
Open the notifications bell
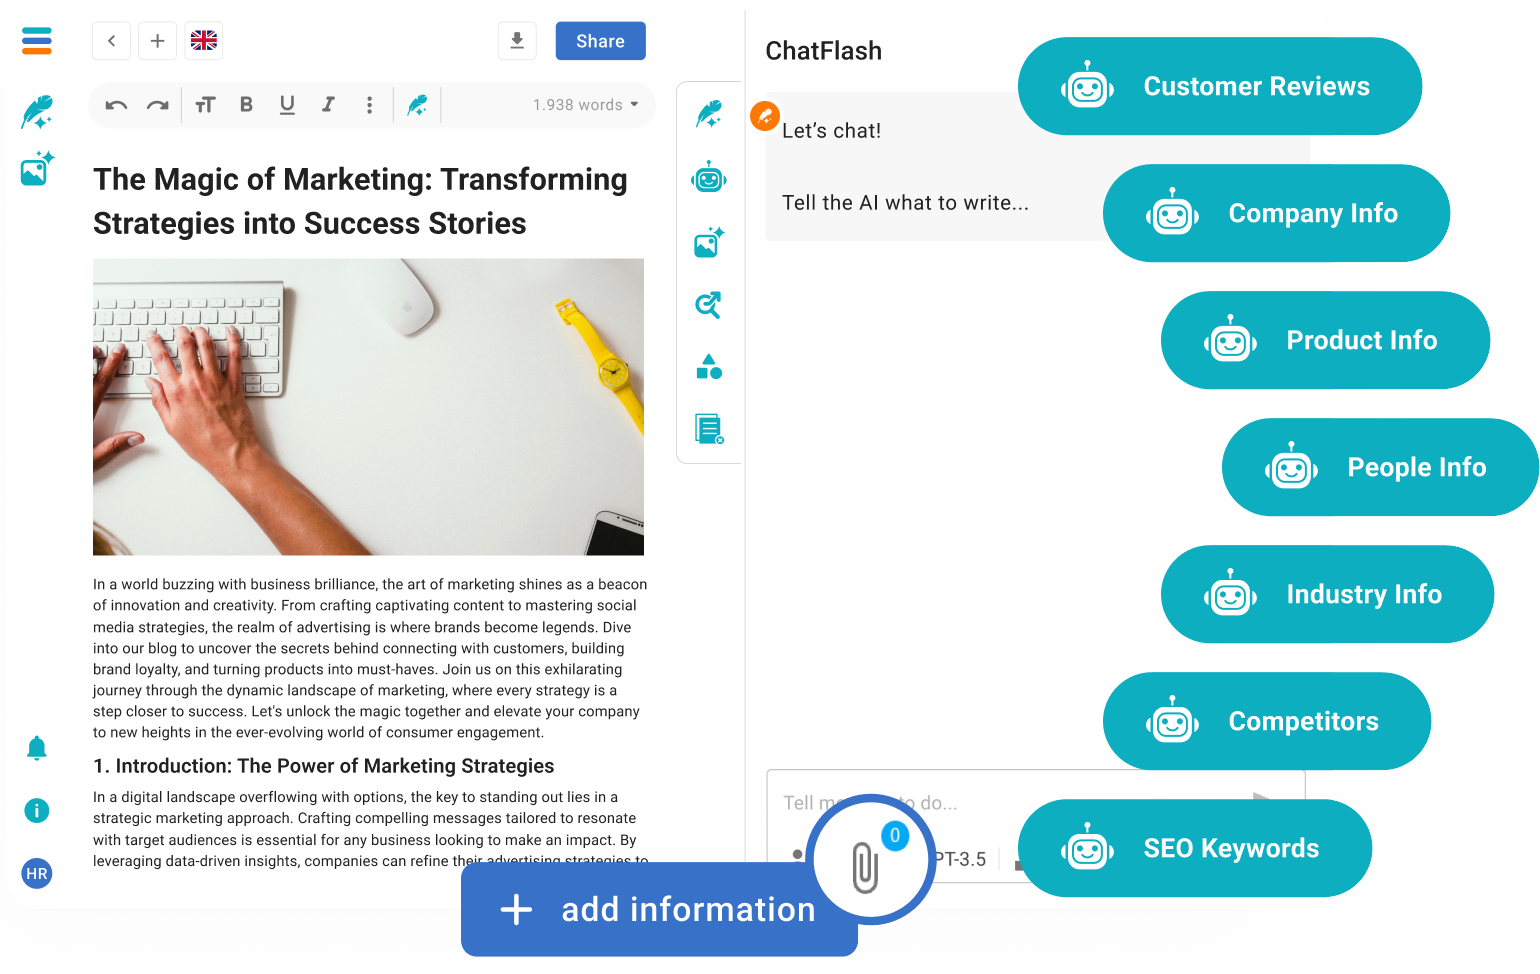36,748
